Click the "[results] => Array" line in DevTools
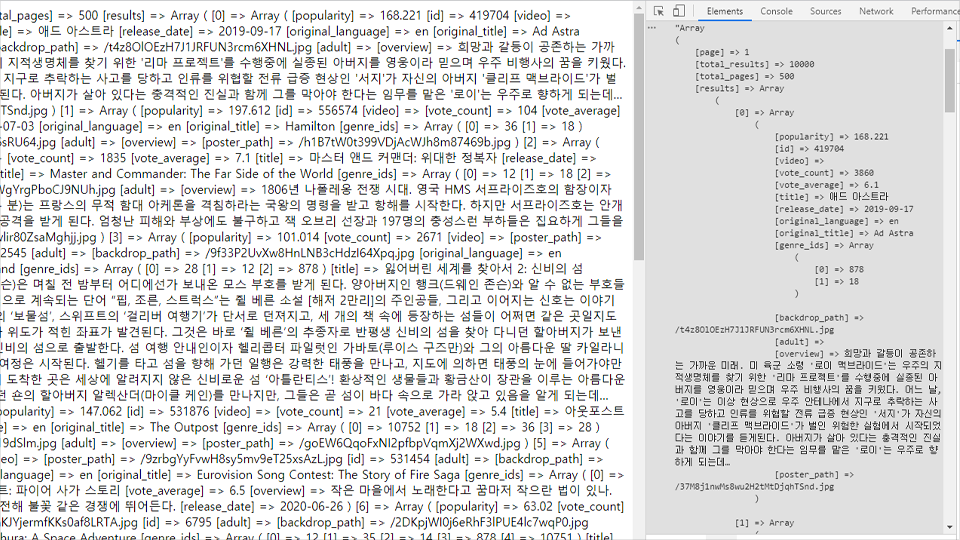 pyautogui.click(x=740, y=89)
